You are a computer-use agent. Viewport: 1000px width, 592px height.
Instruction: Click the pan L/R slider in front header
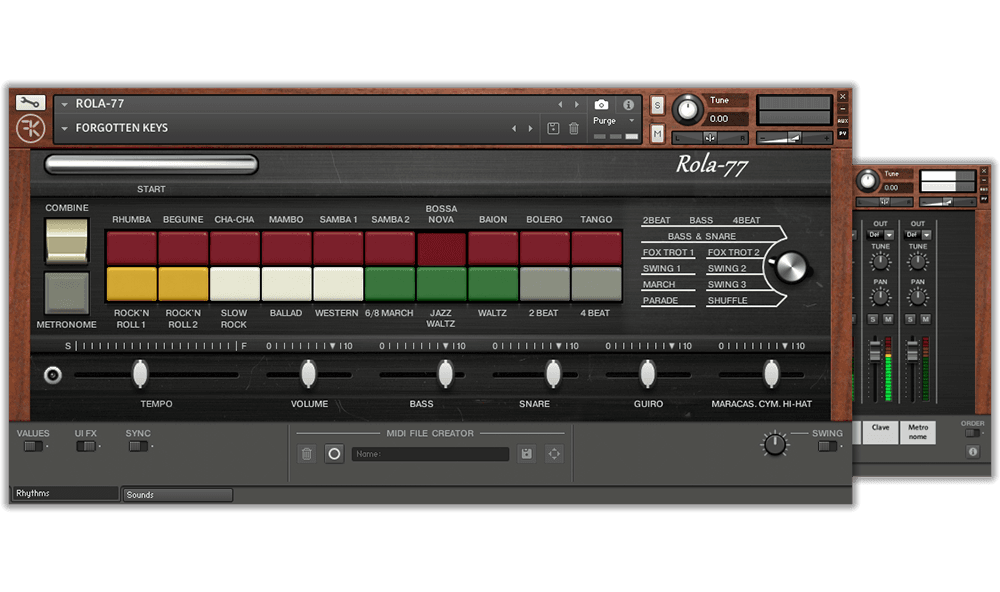(x=709, y=138)
